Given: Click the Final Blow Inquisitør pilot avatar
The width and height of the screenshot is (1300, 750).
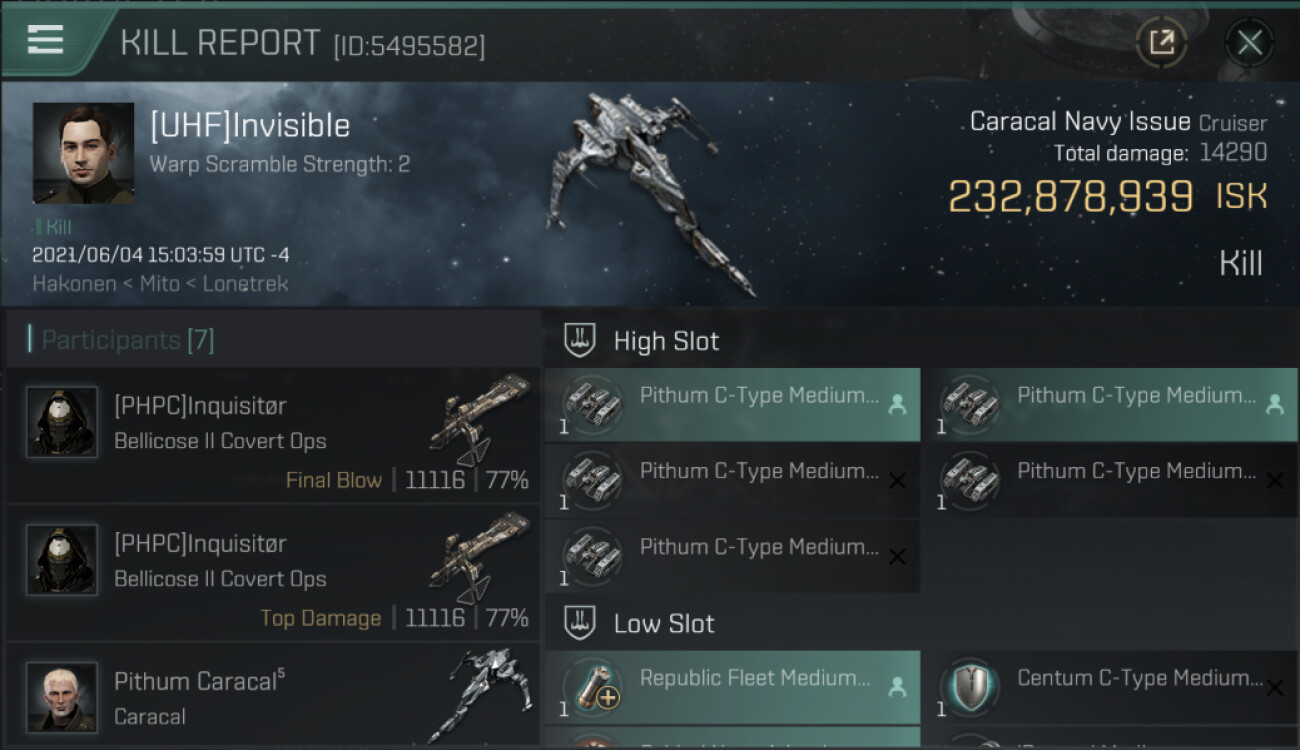Looking at the screenshot, I should (x=62, y=422).
